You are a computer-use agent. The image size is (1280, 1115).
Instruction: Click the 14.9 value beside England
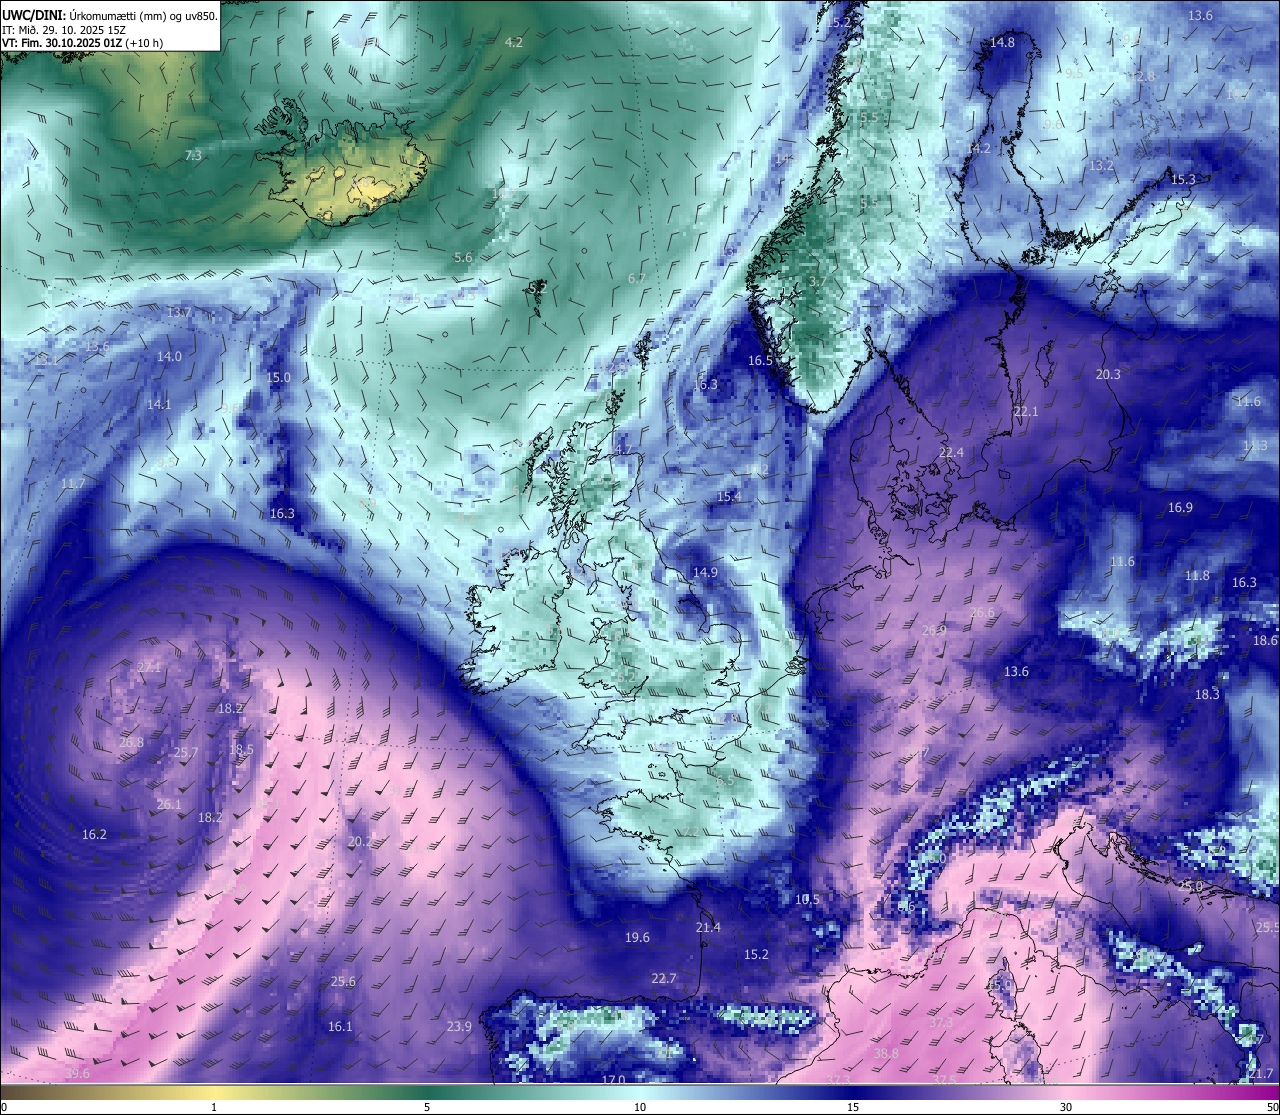[x=705, y=572]
